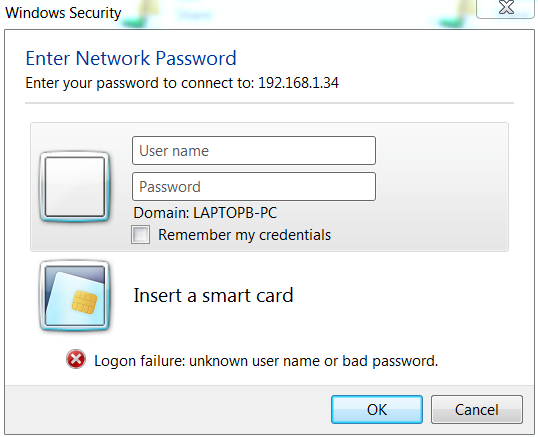Focus the User name field
Image resolution: width=538 pixels, height=437 pixels.
coord(254,151)
